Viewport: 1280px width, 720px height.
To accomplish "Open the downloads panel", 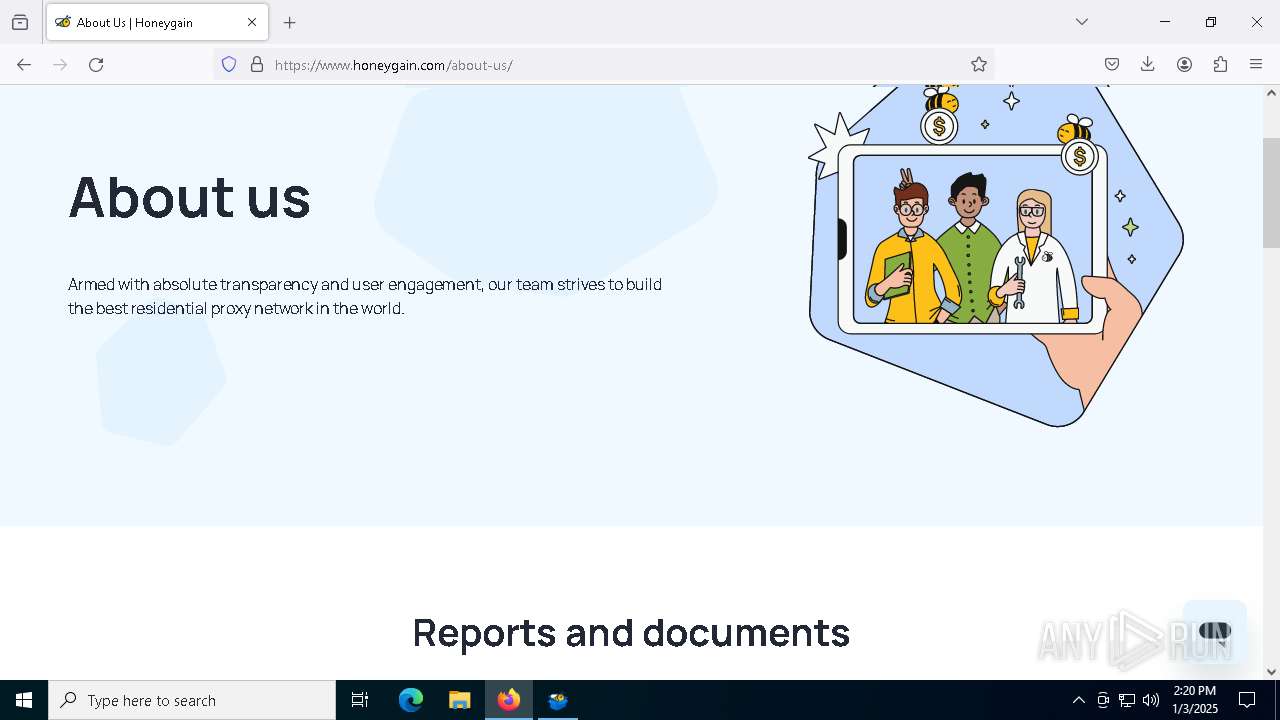I will click(x=1148, y=65).
